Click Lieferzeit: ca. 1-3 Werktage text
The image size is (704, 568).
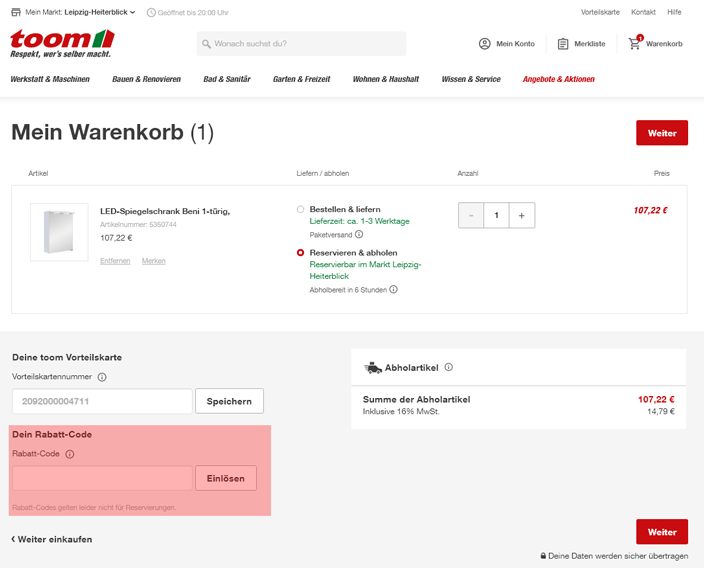point(360,221)
